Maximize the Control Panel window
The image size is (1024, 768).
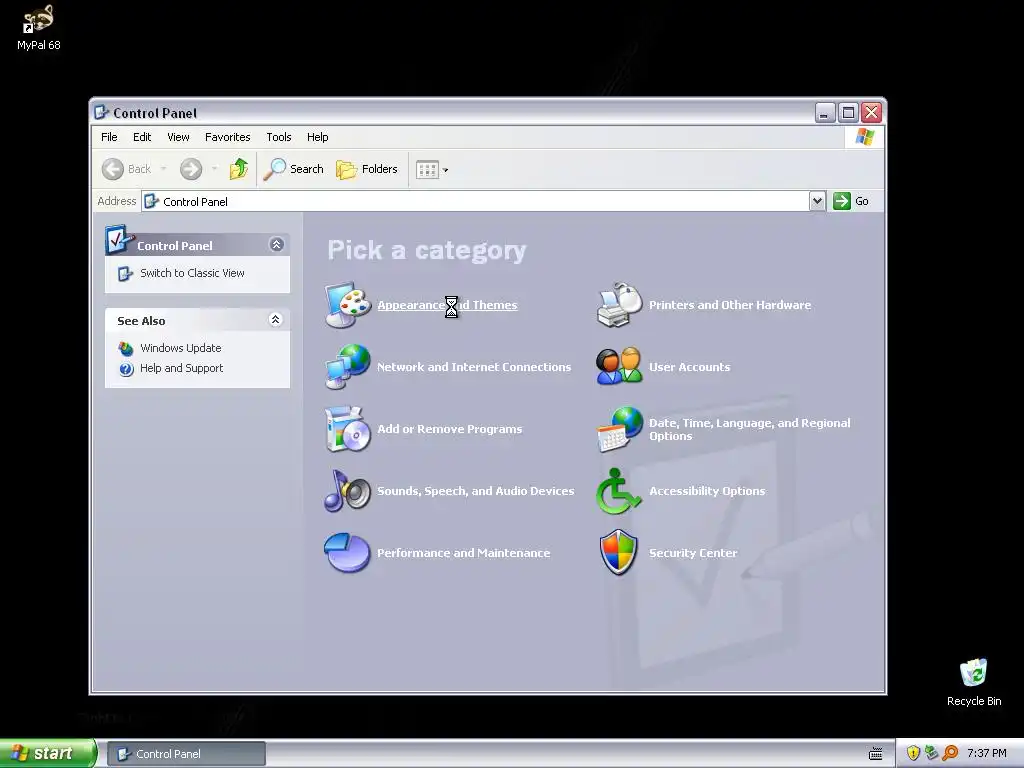pyautogui.click(x=848, y=113)
